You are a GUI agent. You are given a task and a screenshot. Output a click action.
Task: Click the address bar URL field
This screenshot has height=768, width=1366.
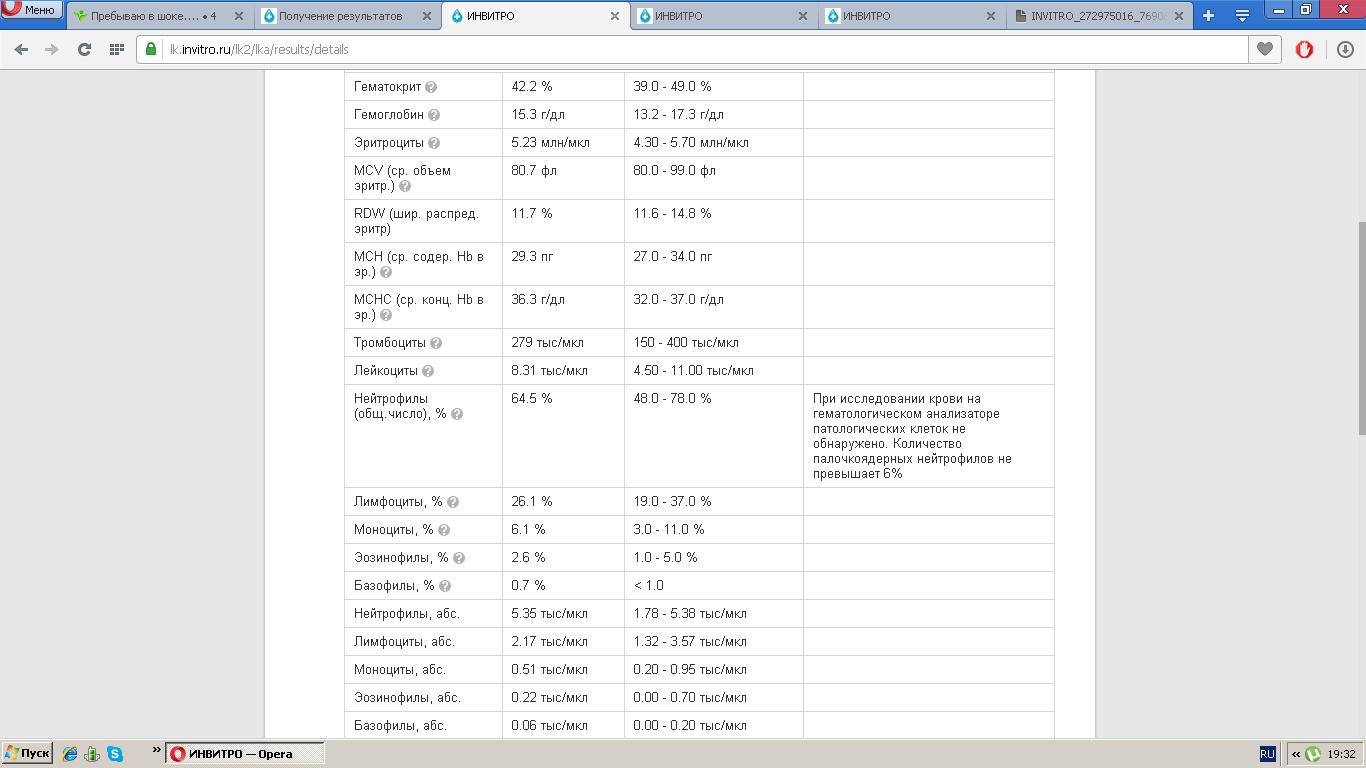(700, 49)
